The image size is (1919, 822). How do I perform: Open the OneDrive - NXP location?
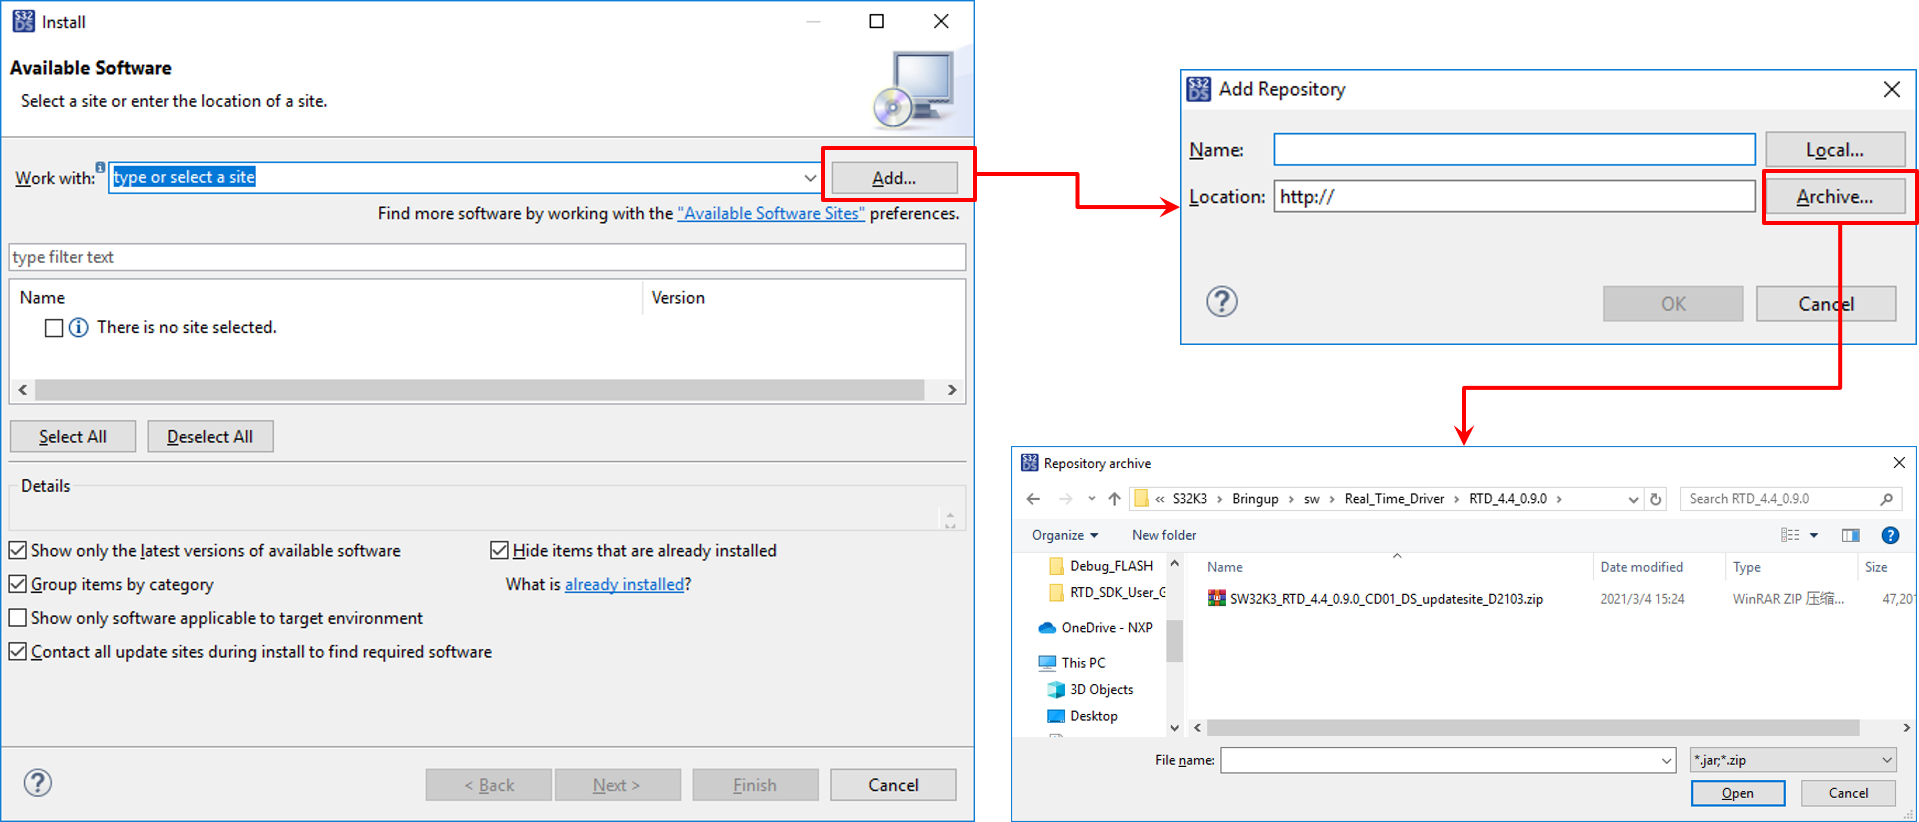click(x=1106, y=628)
